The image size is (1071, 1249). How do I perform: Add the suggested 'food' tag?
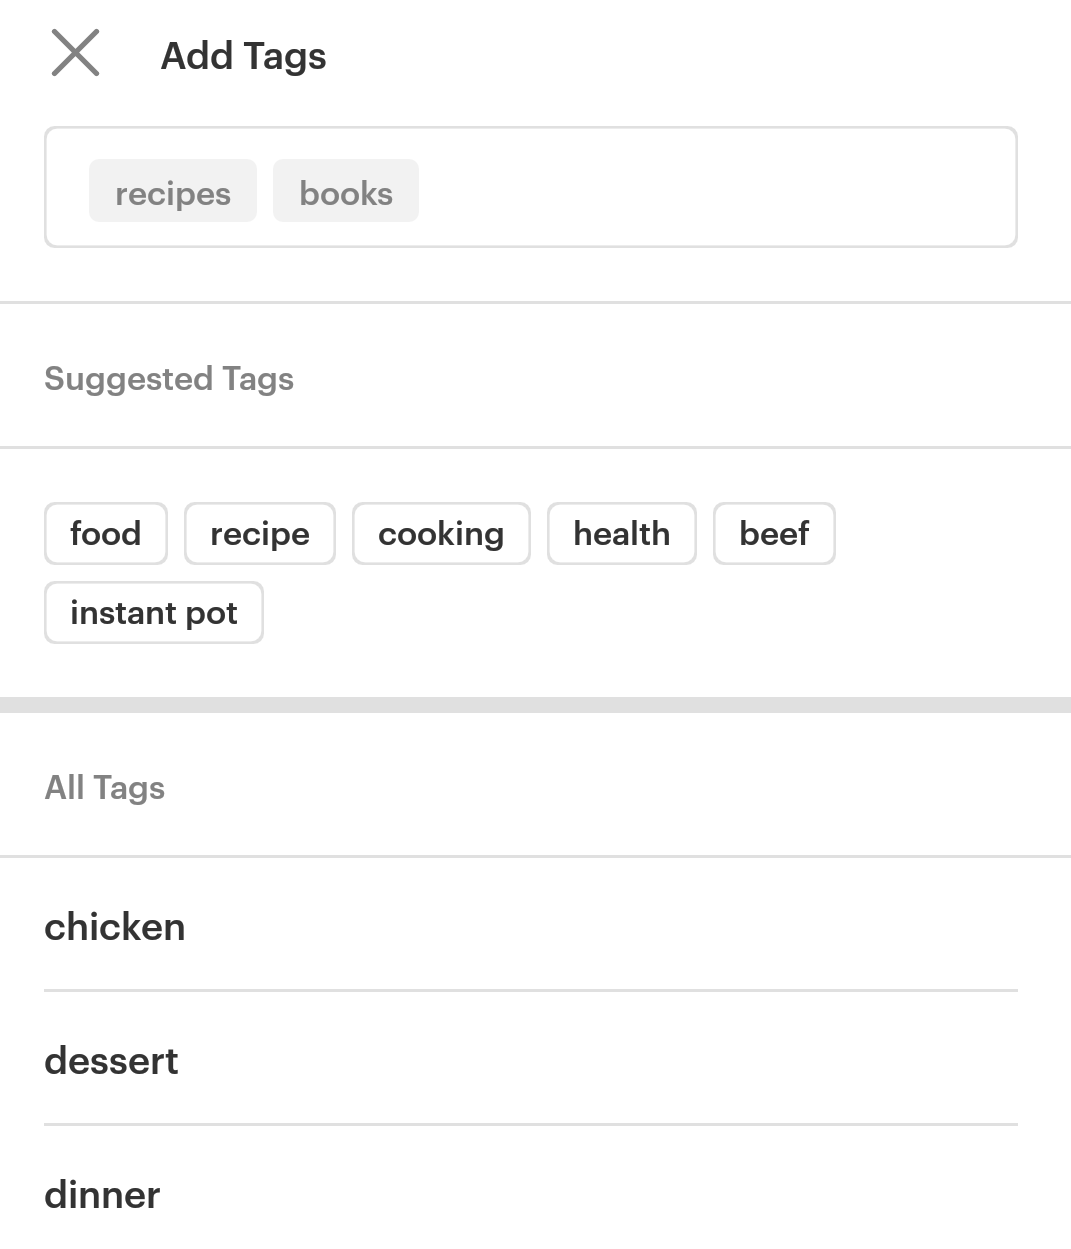pyautogui.click(x=106, y=534)
